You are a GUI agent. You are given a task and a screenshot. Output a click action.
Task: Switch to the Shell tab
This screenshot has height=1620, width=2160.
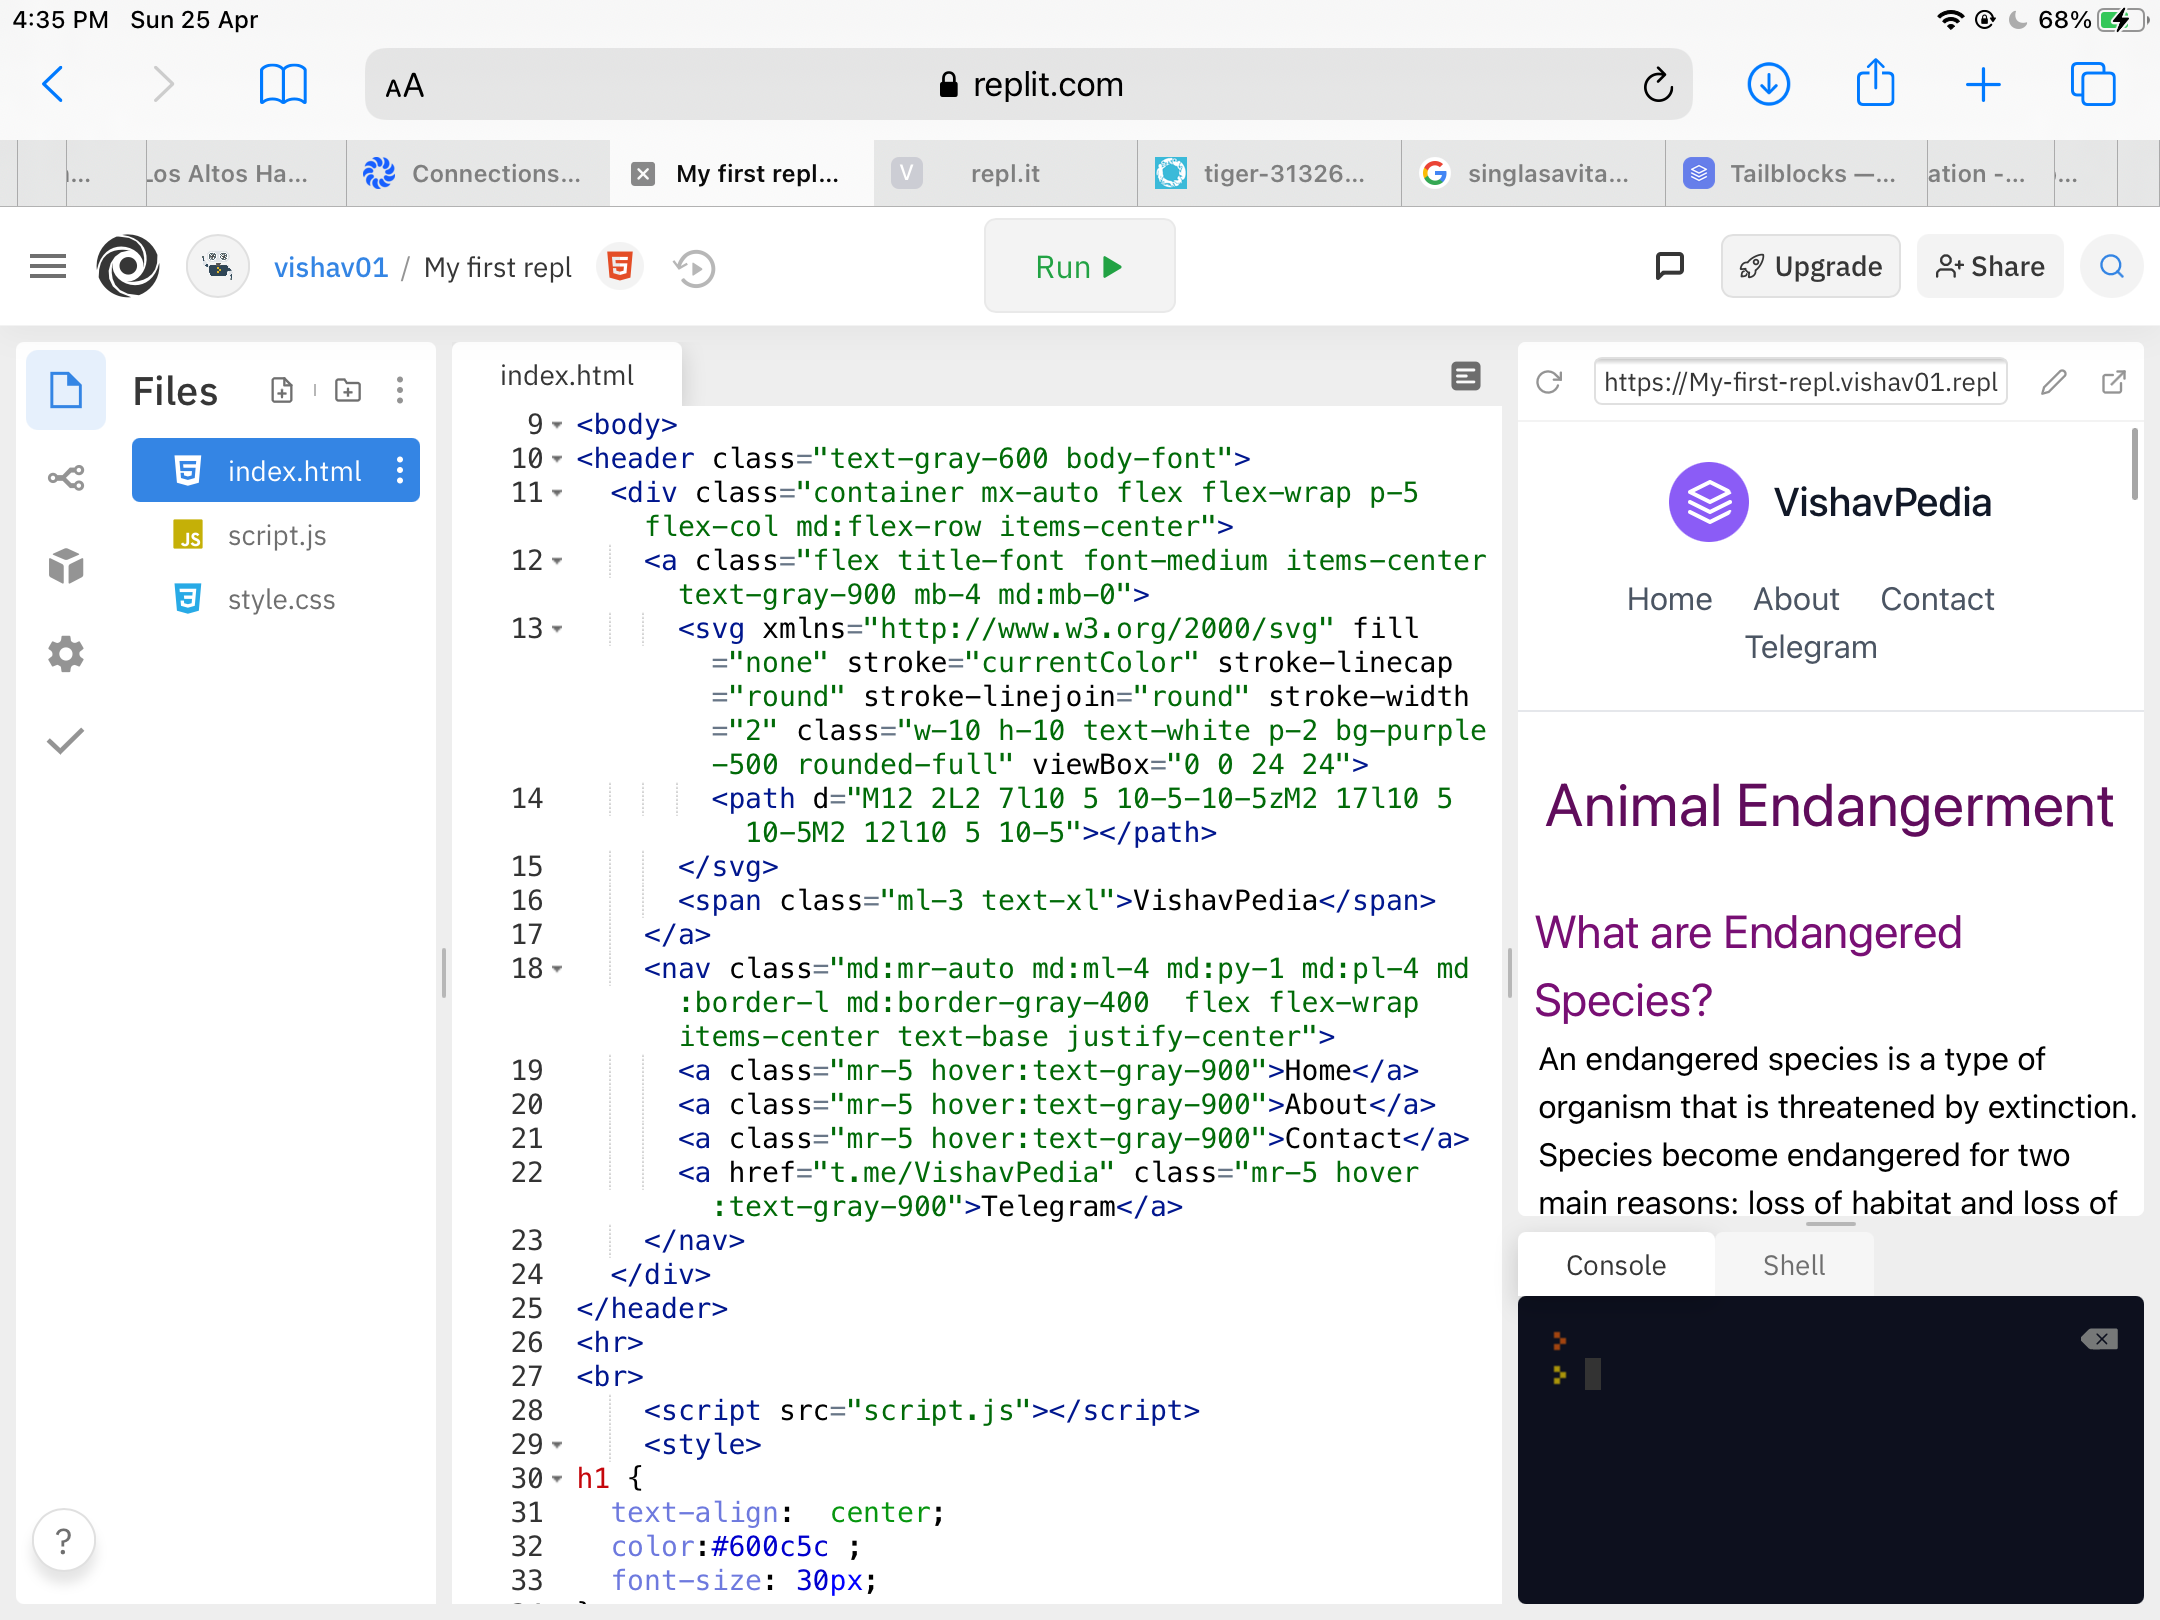(x=1794, y=1264)
